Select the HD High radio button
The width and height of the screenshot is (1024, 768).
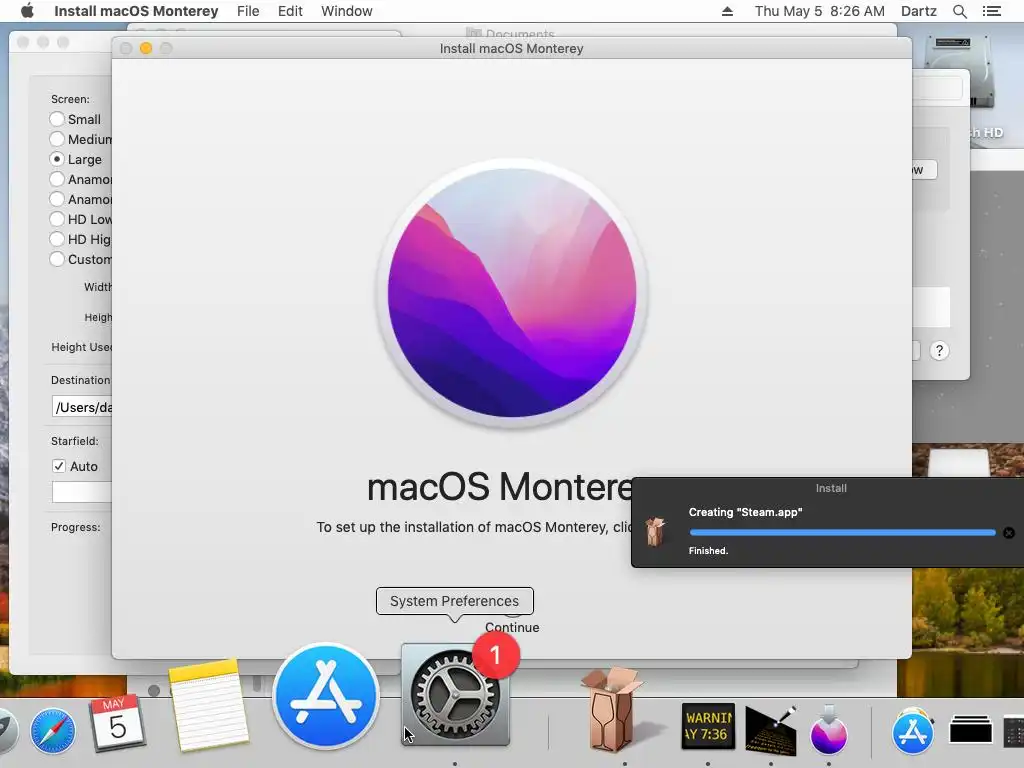[57, 239]
